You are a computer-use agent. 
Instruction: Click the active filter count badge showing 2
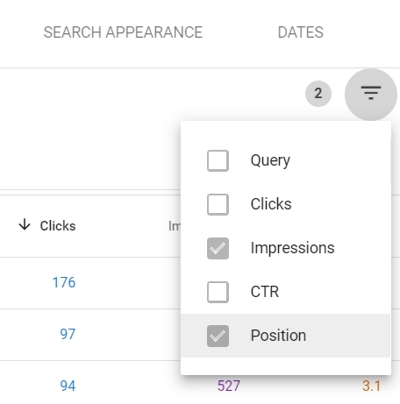(x=318, y=94)
